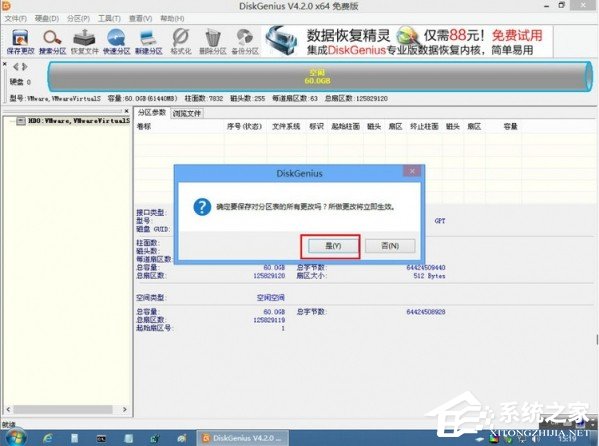Decline with the 否(N) button
This screenshot has width=599, height=446.
[x=390, y=246]
